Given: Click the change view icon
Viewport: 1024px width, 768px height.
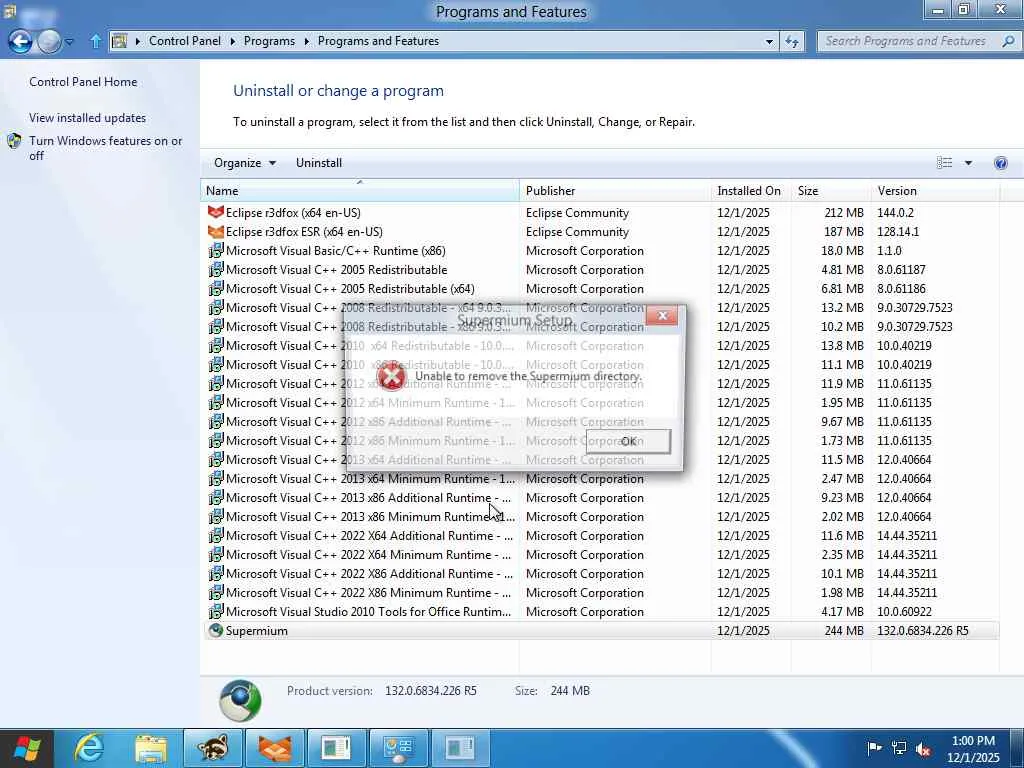Looking at the screenshot, I should (944, 163).
